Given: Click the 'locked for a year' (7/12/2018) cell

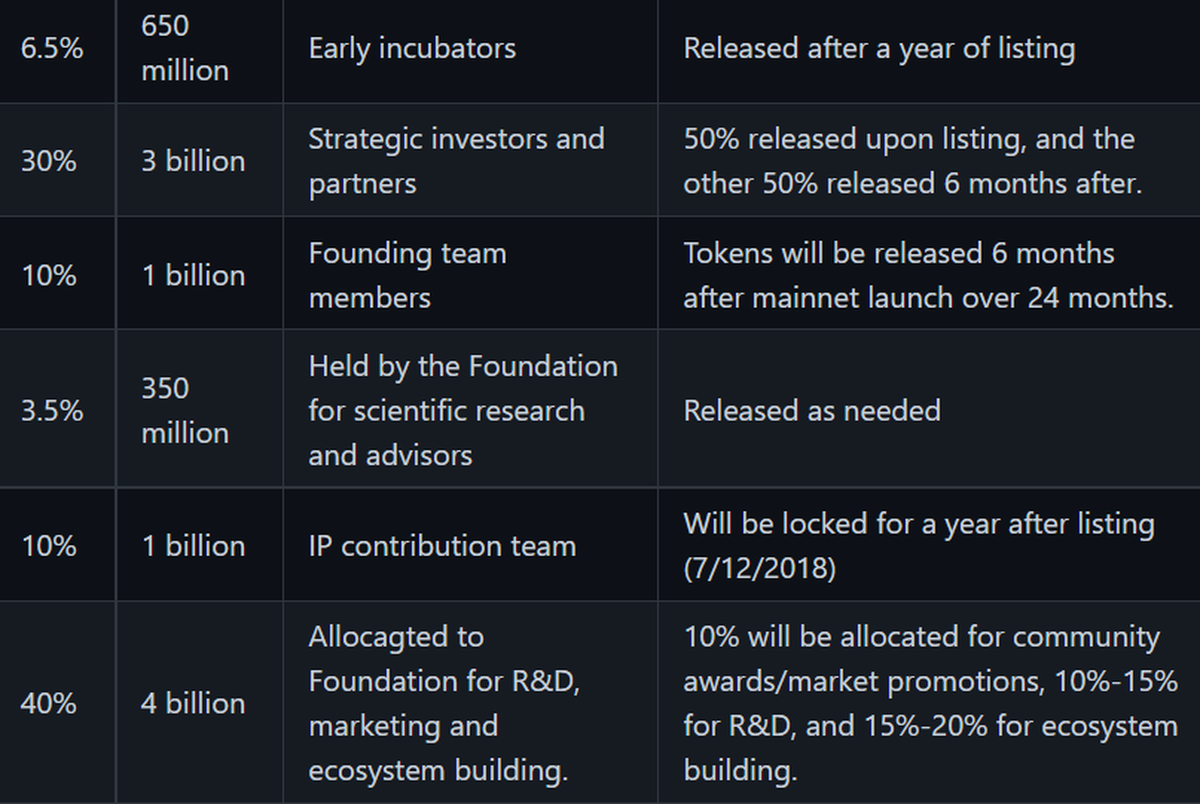Looking at the screenshot, I should tap(918, 546).
